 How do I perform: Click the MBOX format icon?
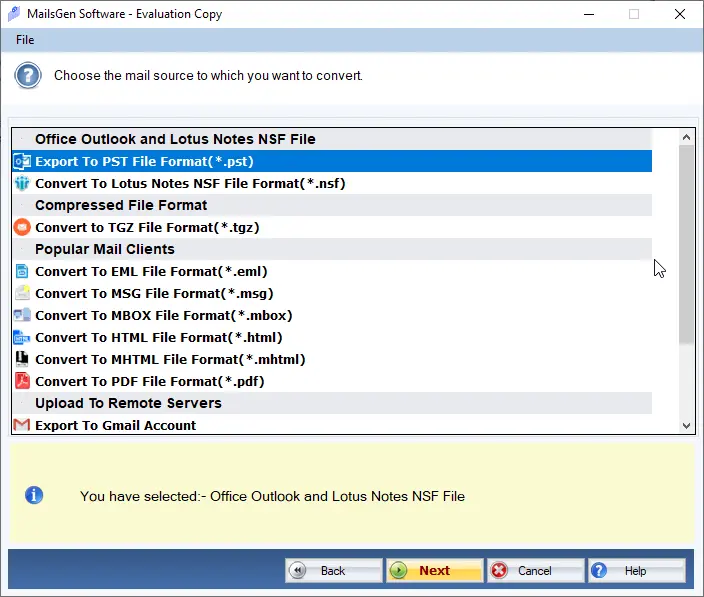[x=22, y=315]
